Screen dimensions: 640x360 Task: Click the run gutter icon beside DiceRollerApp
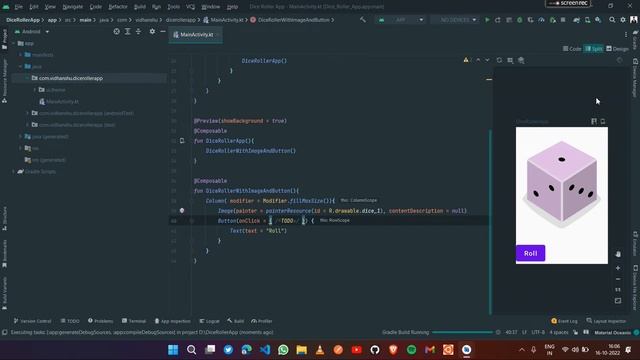coord(182,141)
